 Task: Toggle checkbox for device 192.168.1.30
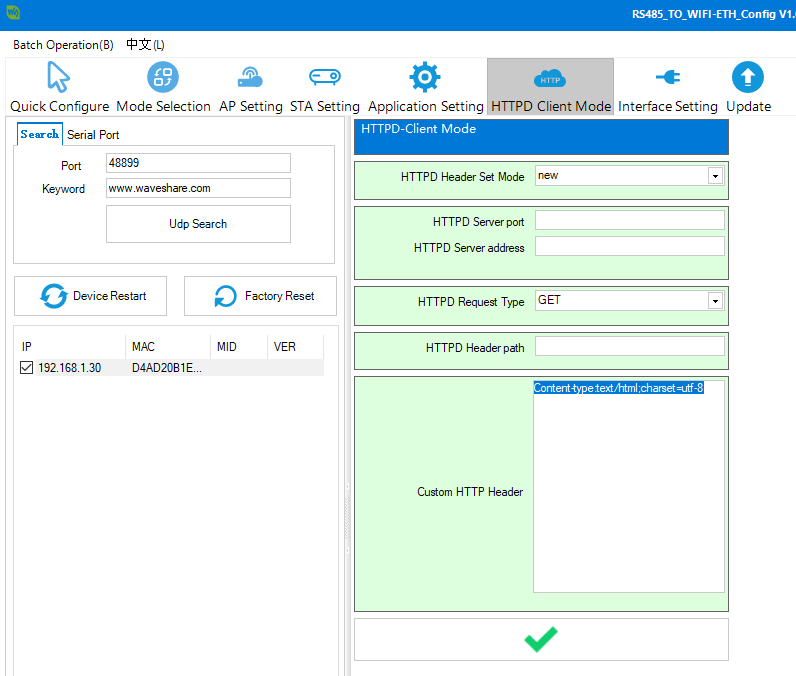(x=26, y=367)
